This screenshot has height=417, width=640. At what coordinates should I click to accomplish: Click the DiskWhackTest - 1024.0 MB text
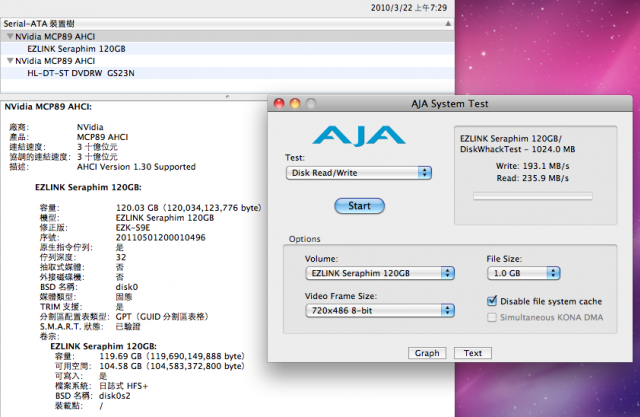click(x=518, y=149)
